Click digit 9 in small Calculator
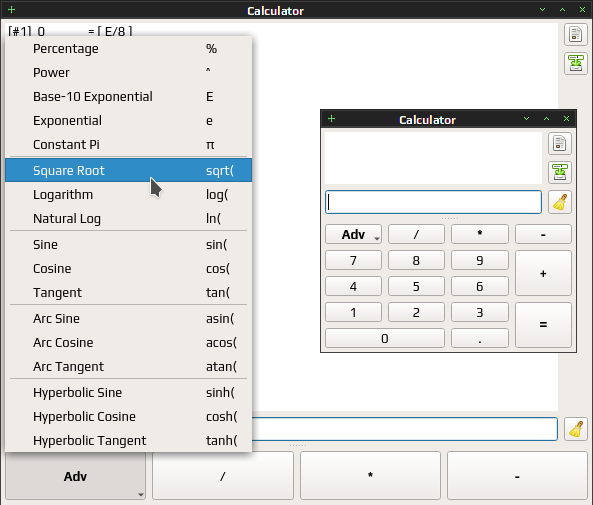Viewport: 593px width, 505px height. [480, 260]
